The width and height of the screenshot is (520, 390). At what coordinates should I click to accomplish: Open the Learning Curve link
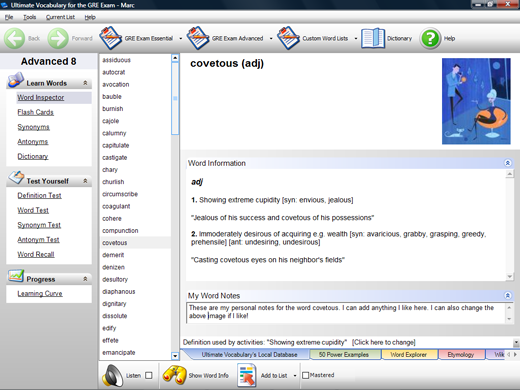coord(40,294)
